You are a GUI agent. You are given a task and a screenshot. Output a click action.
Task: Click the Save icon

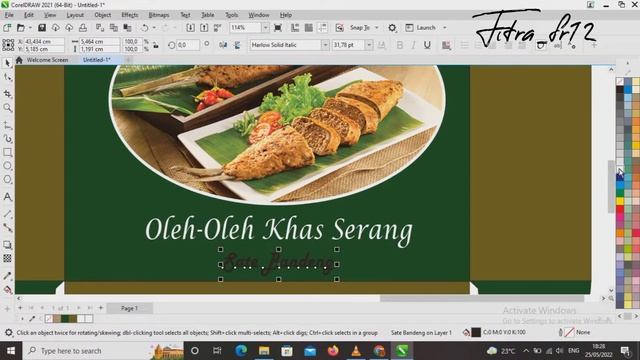(42, 28)
